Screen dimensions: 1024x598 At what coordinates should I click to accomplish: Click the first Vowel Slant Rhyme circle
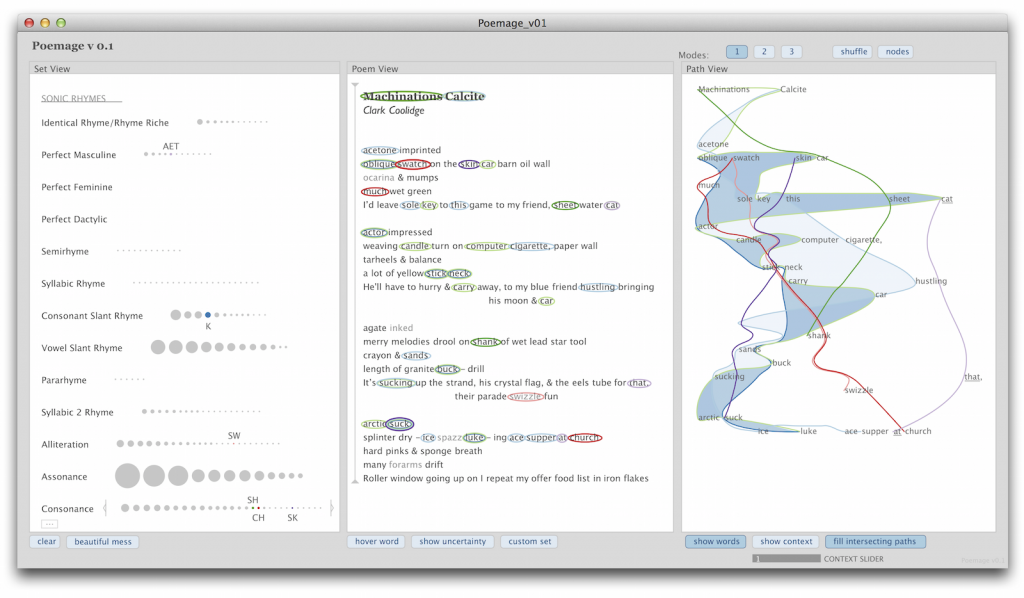(158, 348)
